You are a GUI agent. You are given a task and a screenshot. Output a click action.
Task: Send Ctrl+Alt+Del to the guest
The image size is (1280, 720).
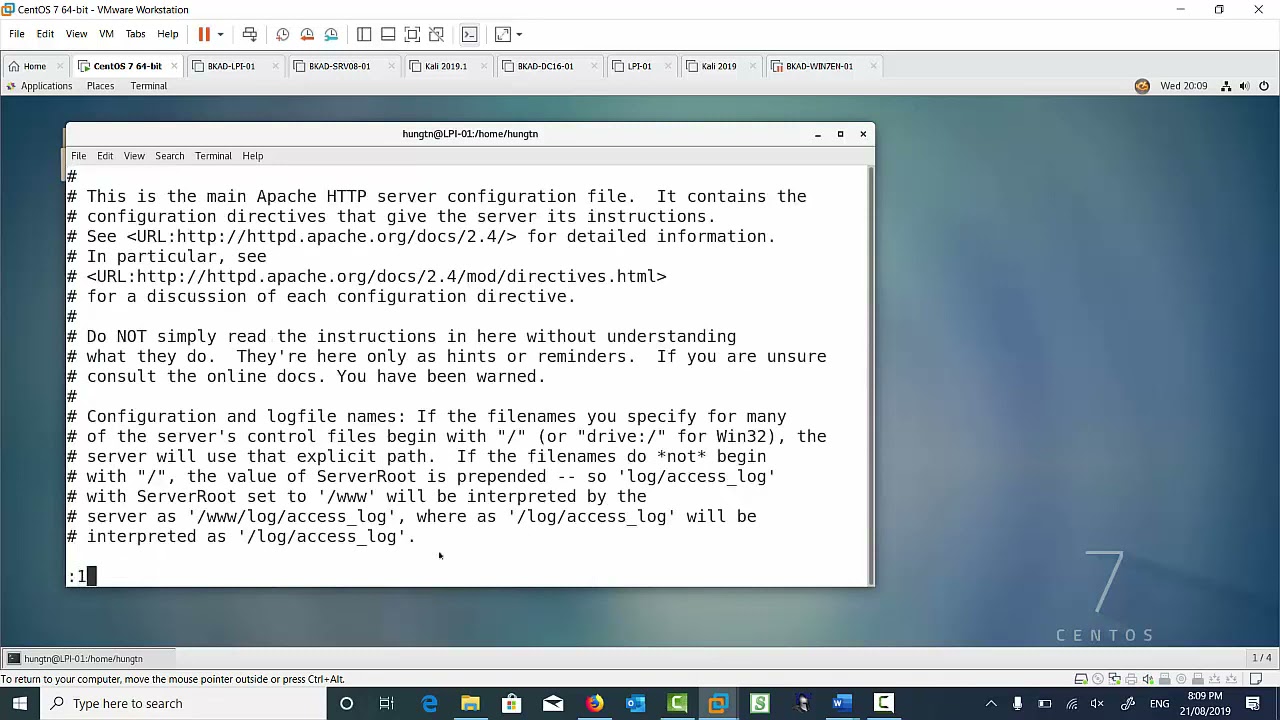click(x=250, y=34)
